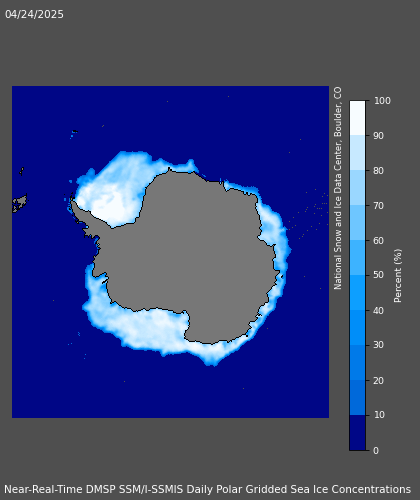Click the 0 tick label on colorbar
Screen dimensions: 420x500
(376, 450)
